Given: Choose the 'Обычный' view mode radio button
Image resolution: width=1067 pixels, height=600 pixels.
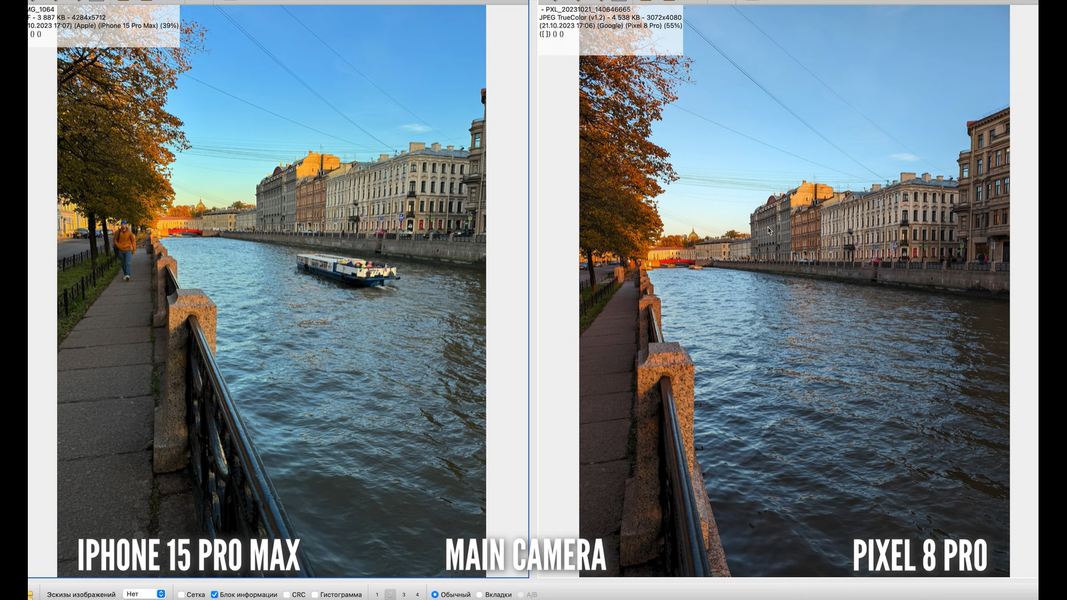Looking at the screenshot, I should 435,594.
